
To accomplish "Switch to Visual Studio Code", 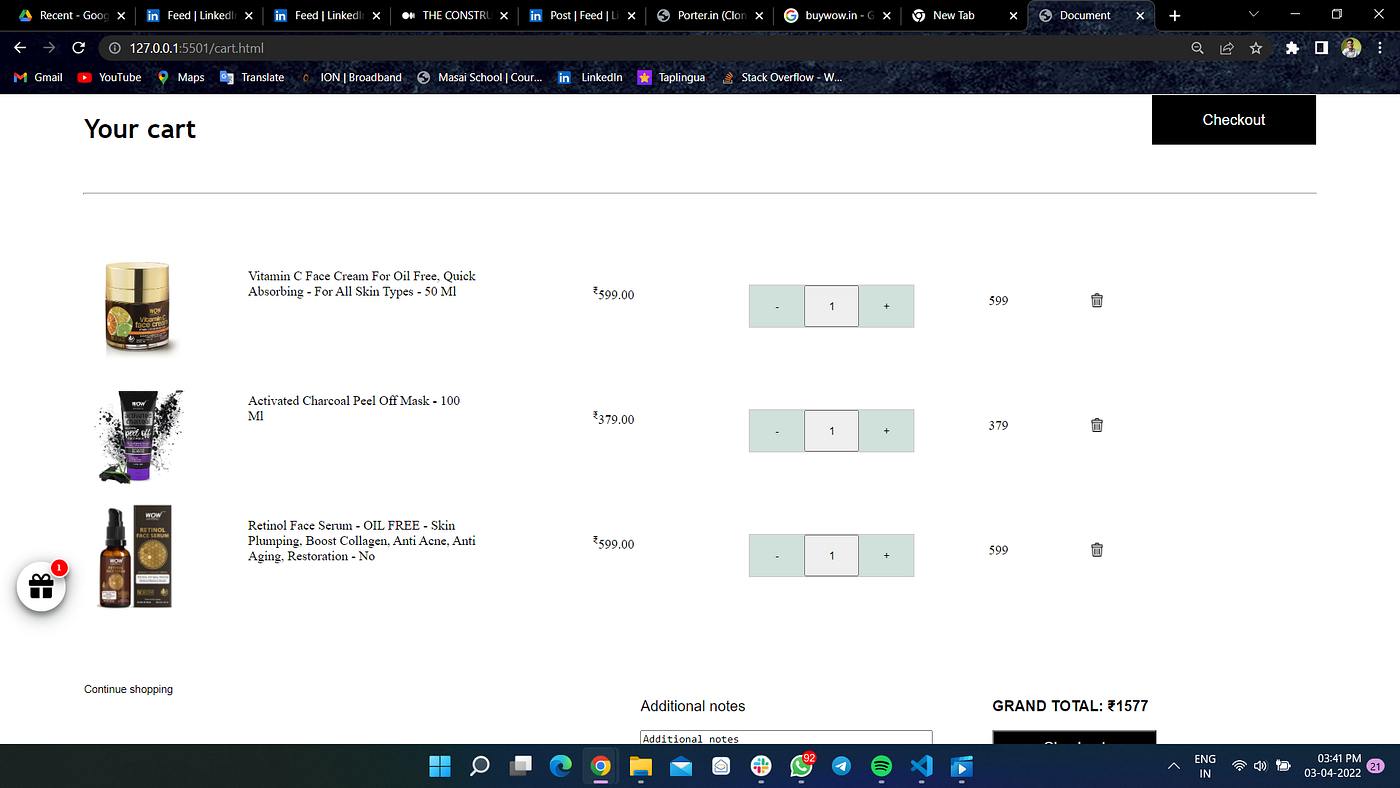I will point(921,767).
